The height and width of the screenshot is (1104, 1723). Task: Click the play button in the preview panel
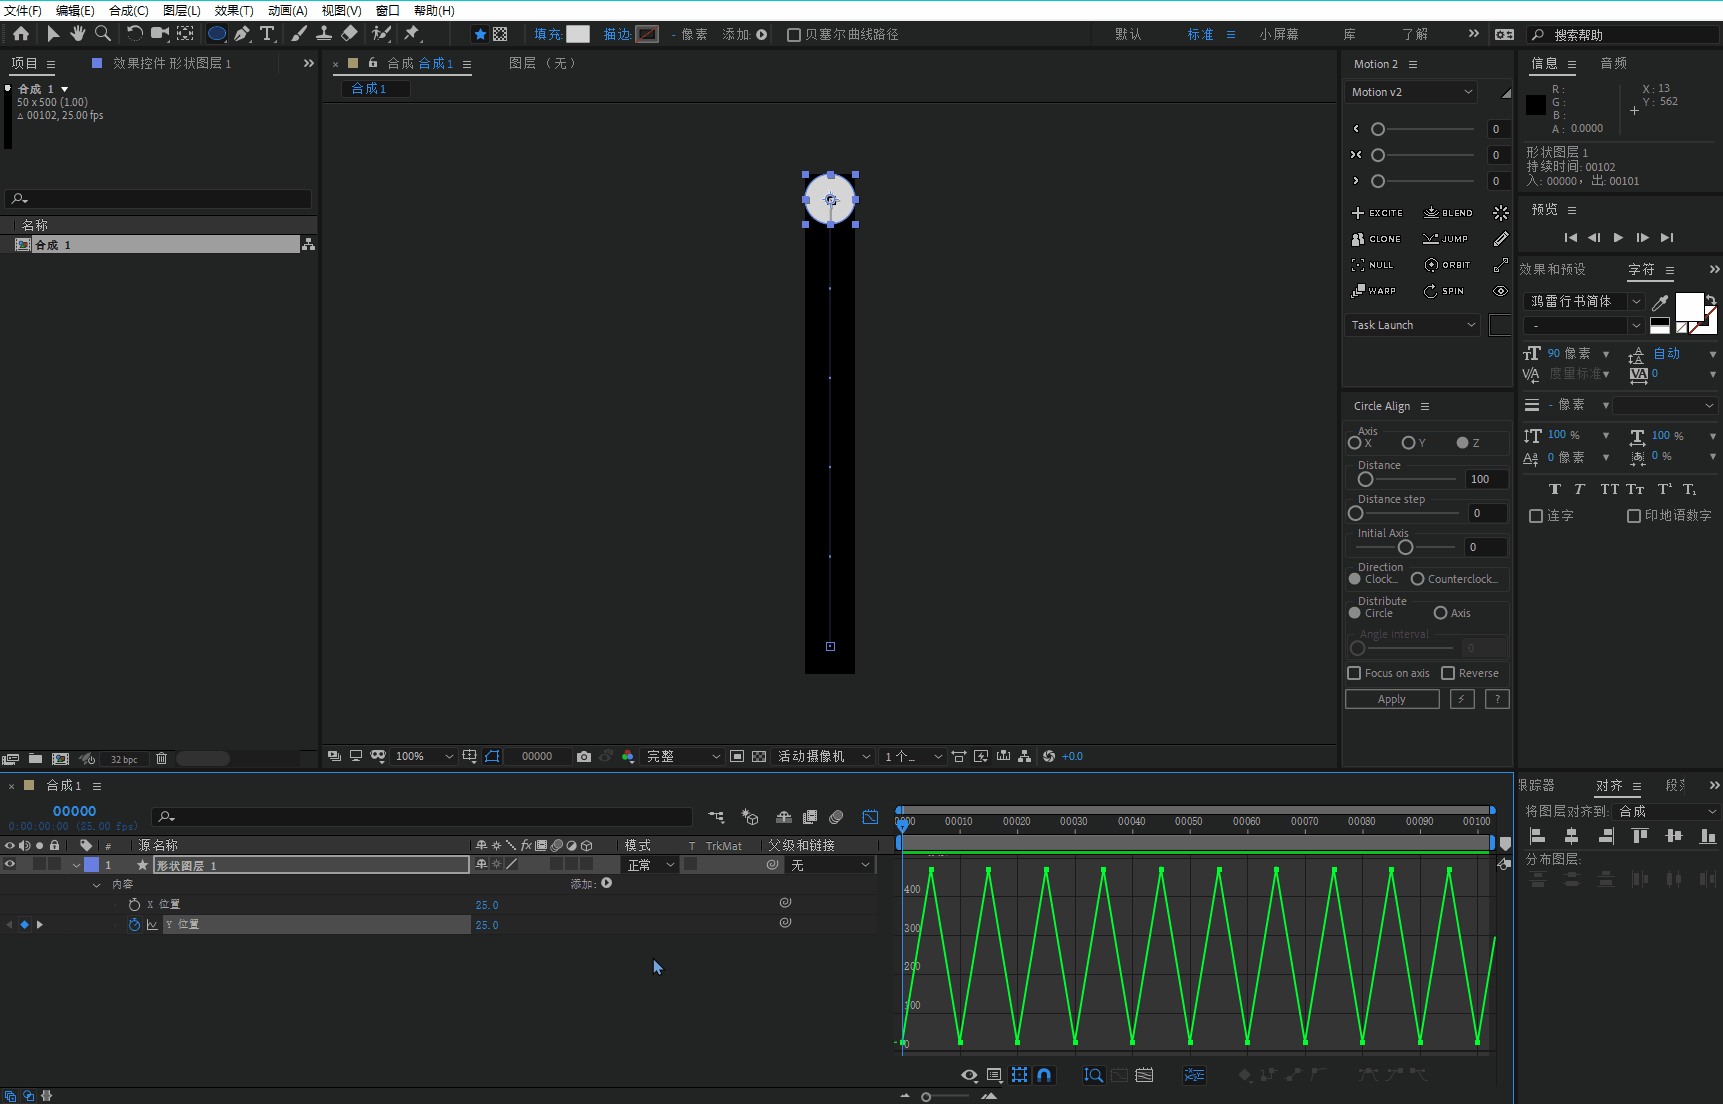point(1618,237)
